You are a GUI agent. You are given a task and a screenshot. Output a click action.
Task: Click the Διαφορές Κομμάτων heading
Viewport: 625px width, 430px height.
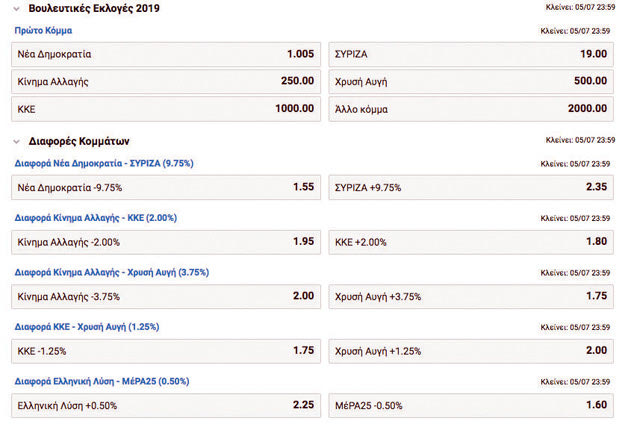[79, 141]
